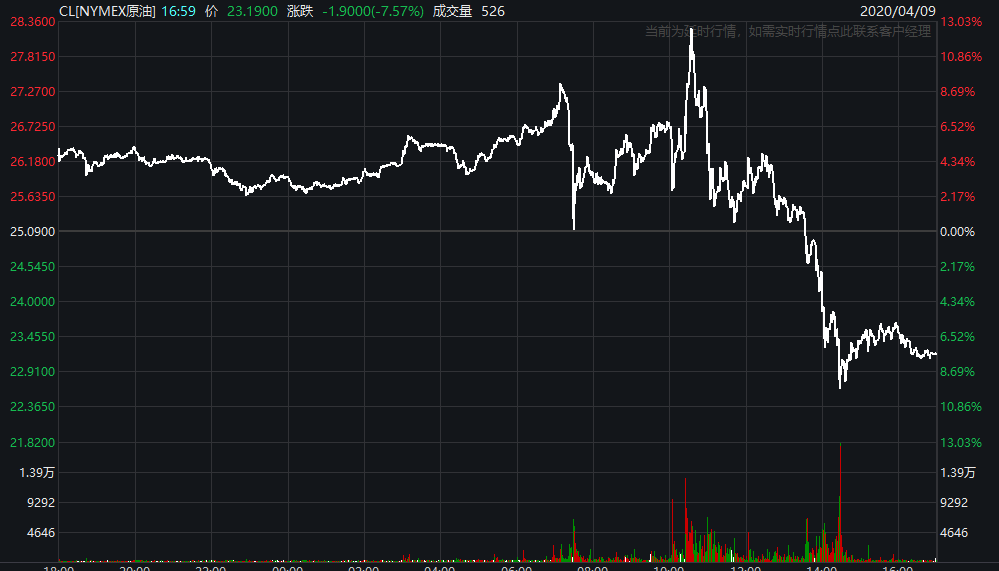Click the green 4.34% percent label

(958, 302)
